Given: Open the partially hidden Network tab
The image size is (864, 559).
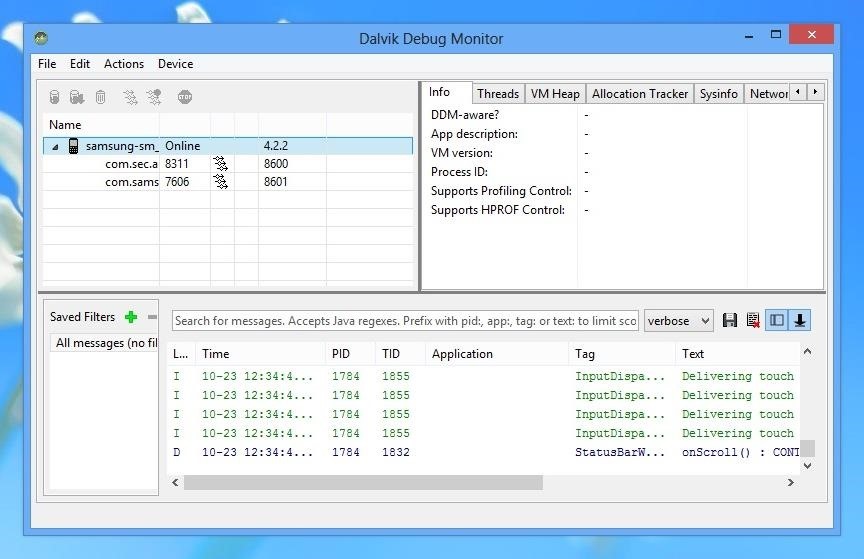Looking at the screenshot, I should 768,94.
